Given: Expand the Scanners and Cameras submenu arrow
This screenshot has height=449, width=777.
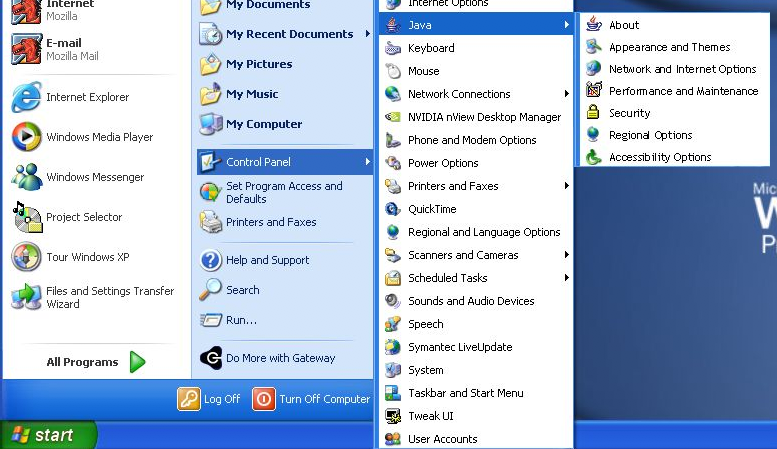Looking at the screenshot, I should (566, 255).
